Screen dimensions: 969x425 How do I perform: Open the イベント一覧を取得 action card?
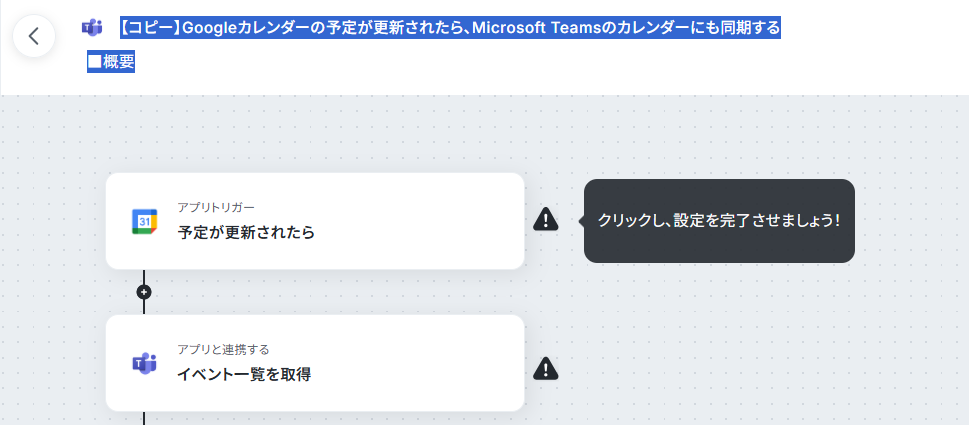[315, 363]
